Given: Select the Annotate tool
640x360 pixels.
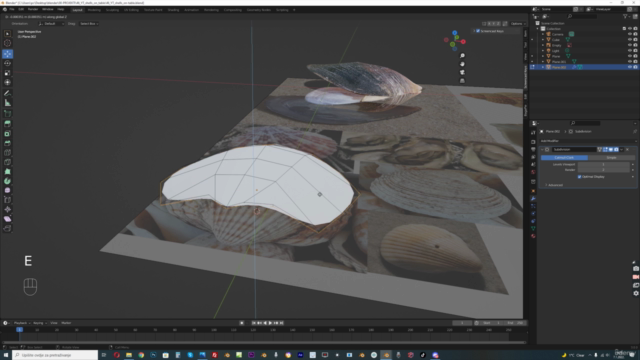Looking at the screenshot, I should coord(7,93).
